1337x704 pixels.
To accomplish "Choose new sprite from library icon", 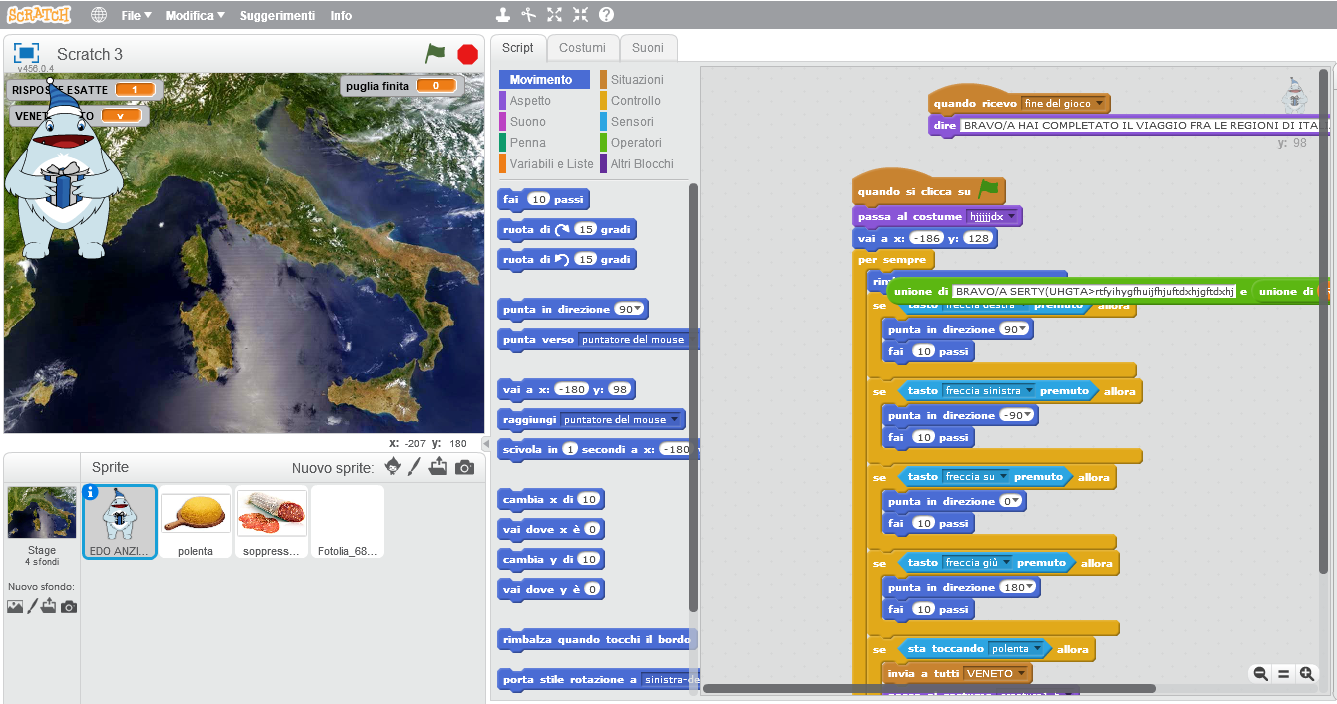I will 392,467.
